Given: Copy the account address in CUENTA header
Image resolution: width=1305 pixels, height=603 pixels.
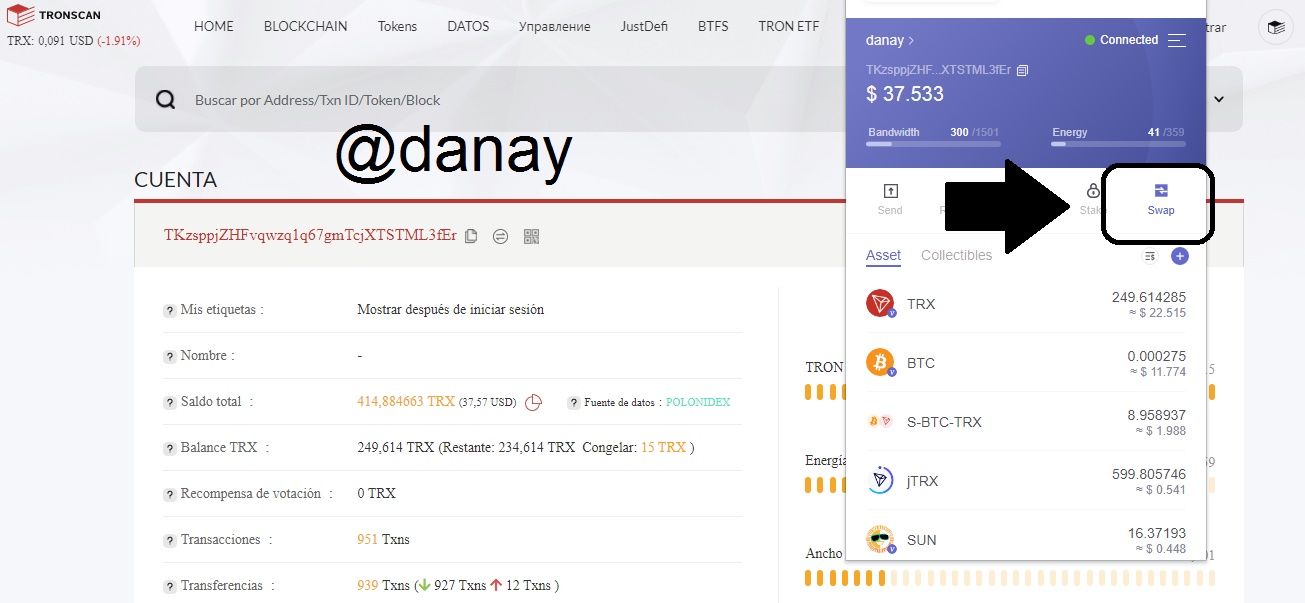Looking at the screenshot, I should pyautogui.click(x=471, y=236).
